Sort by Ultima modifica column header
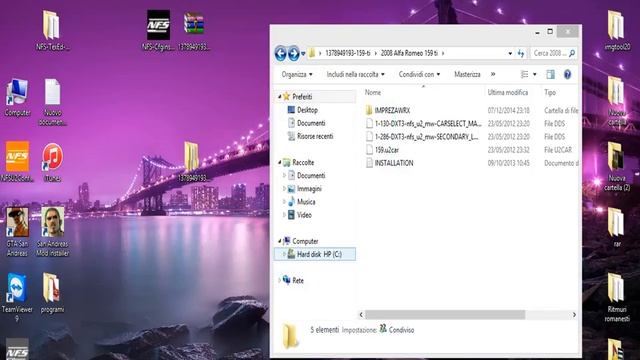640x360 pixels. [x=508, y=93]
